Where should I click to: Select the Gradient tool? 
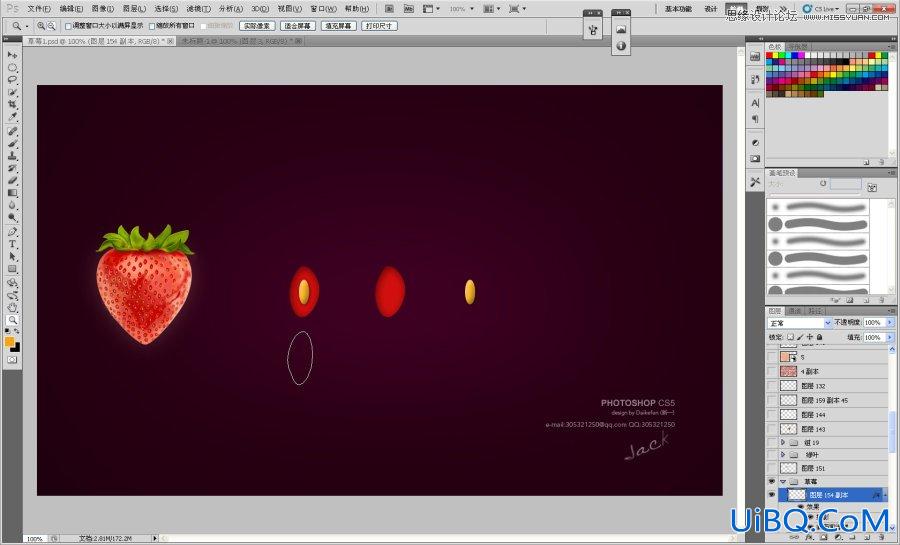[x=12, y=193]
